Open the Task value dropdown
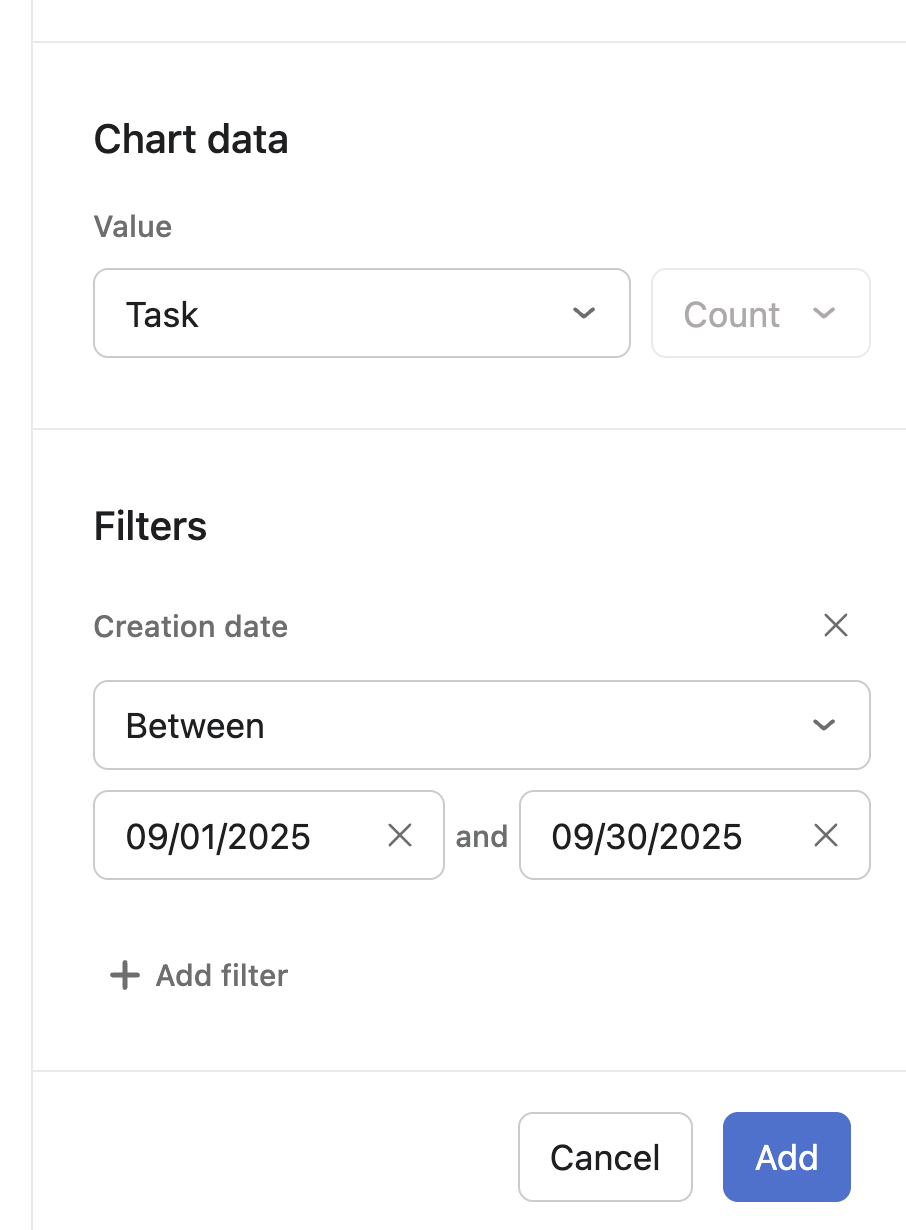Viewport: 906px width, 1230px height. (x=360, y=314)
